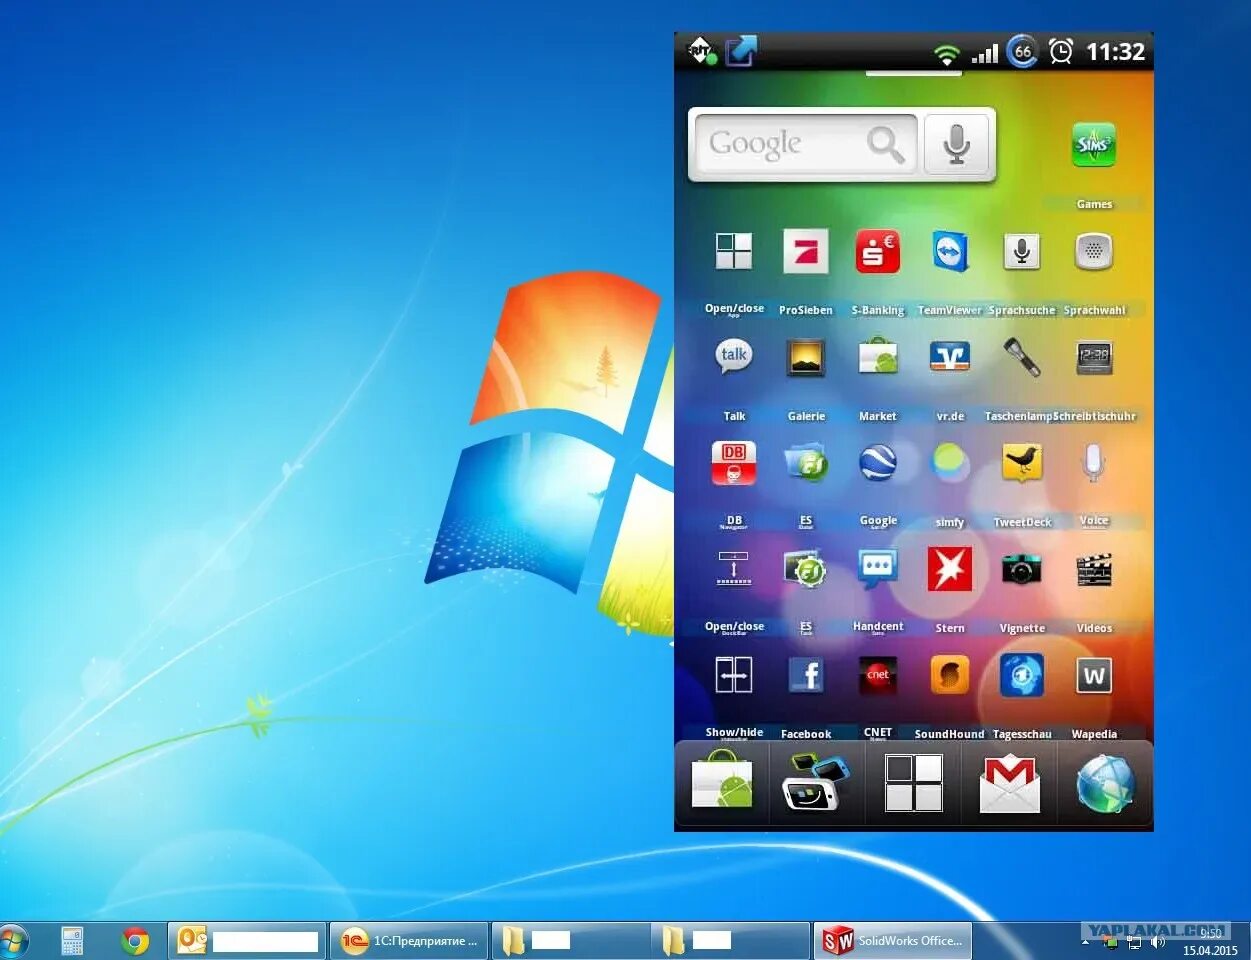Open the Tagesschau app
The height and width of the screenshot is (960, 1251).
click(1022, 675)
